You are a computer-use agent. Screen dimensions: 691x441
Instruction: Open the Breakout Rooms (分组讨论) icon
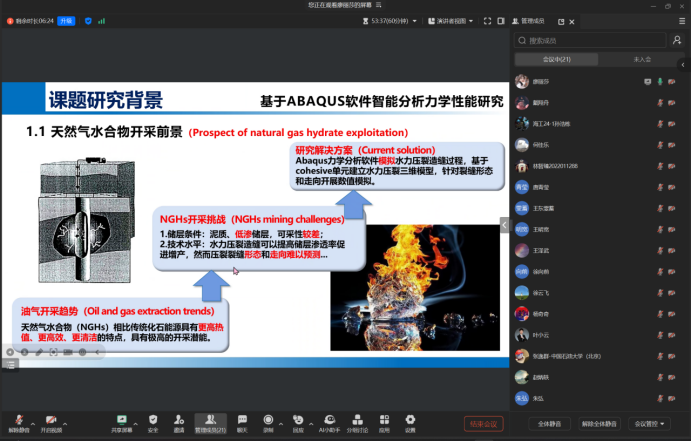(357, 420)
